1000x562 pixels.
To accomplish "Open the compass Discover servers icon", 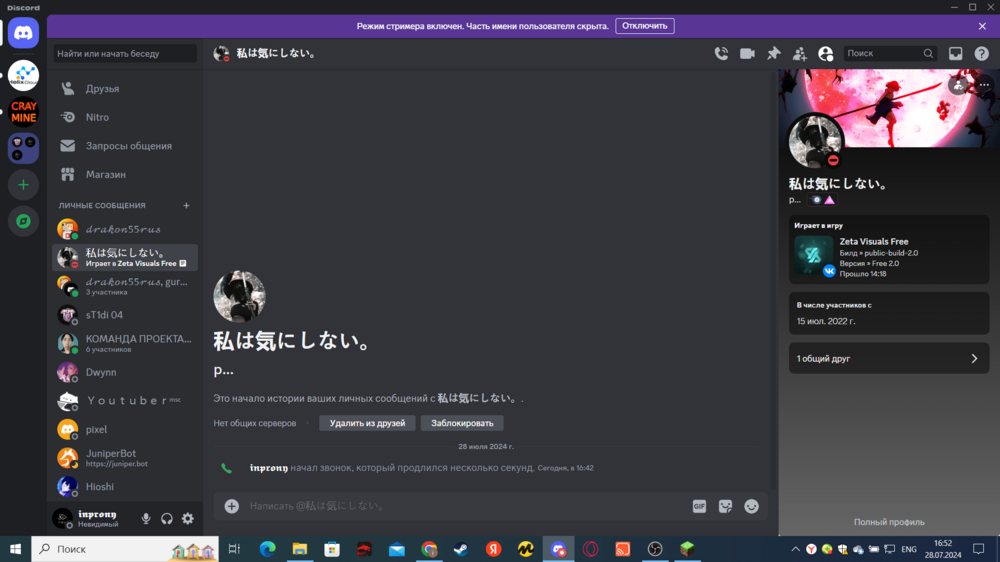I will pyautogui.click(x=24, y=221).
